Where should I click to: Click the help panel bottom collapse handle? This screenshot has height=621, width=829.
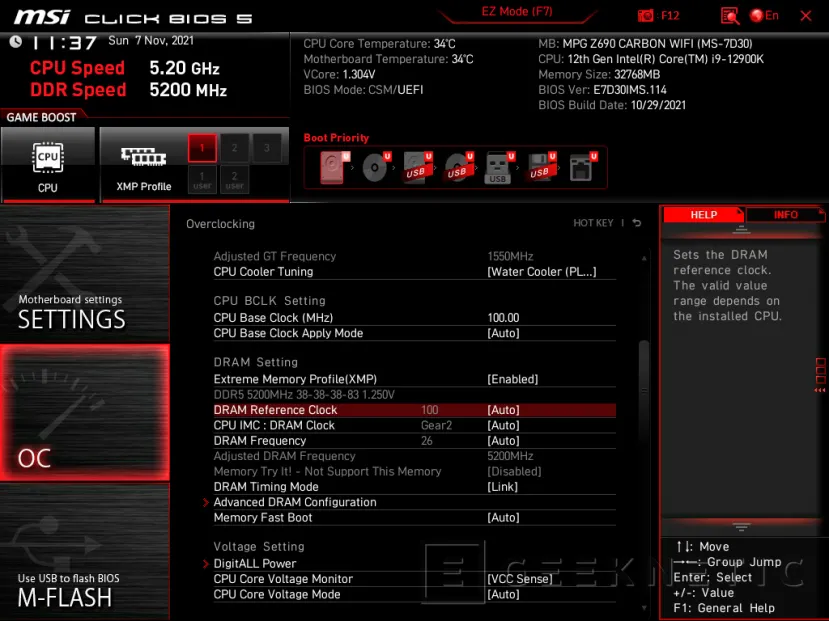click(x=741, y=527)
